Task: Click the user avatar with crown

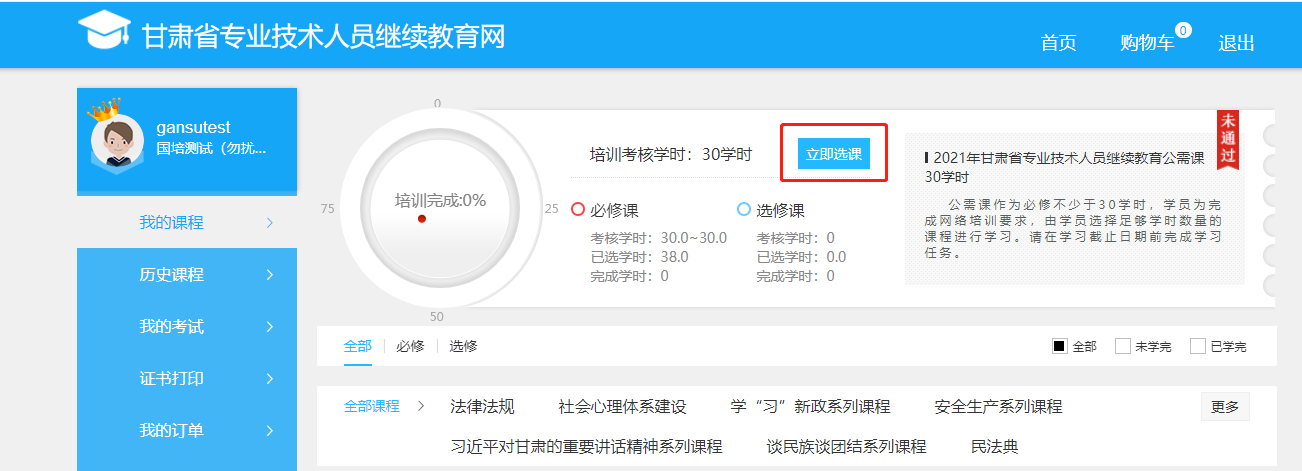Action: (x=116, y=139)
